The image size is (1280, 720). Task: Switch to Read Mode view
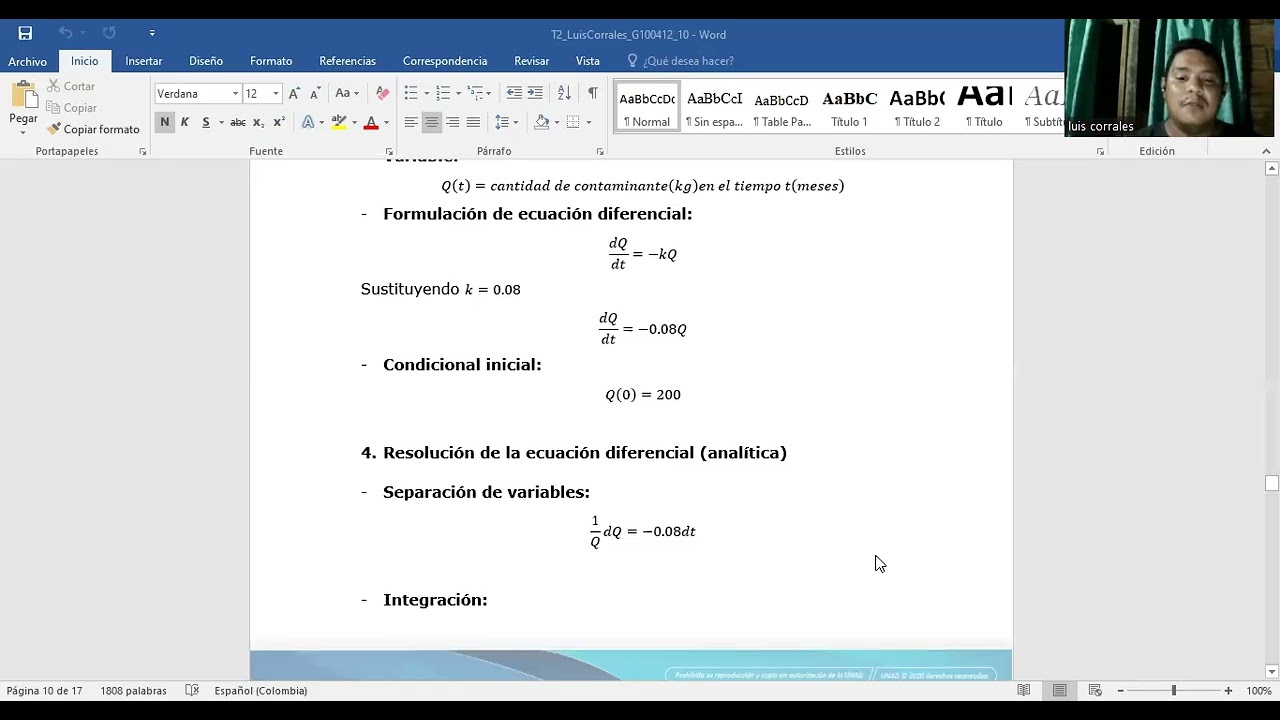coord(1024,691)
